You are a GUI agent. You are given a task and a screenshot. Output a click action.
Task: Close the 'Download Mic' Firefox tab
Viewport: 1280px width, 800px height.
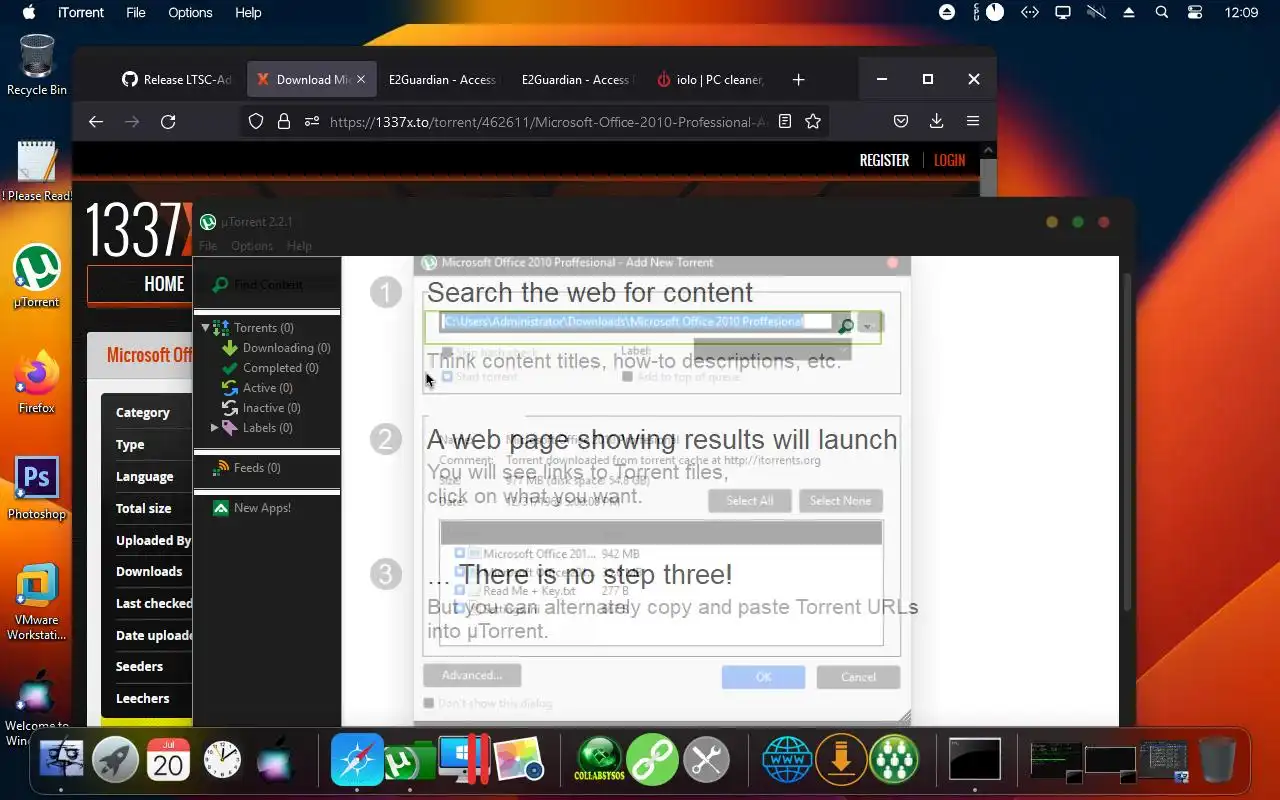[361, 79]
